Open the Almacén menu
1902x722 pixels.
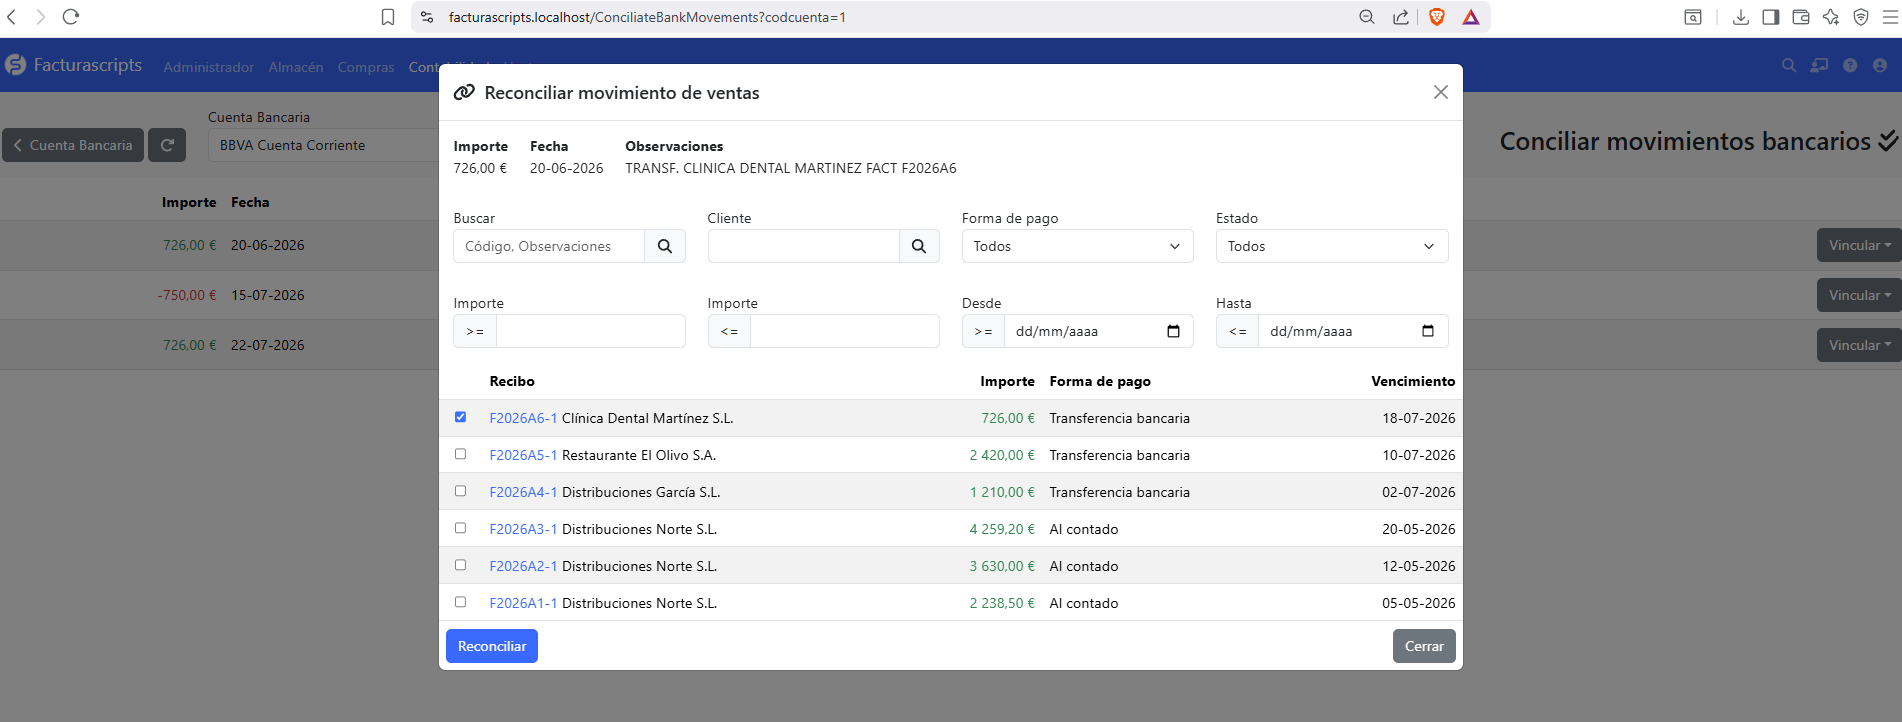[x=296, y=67]
